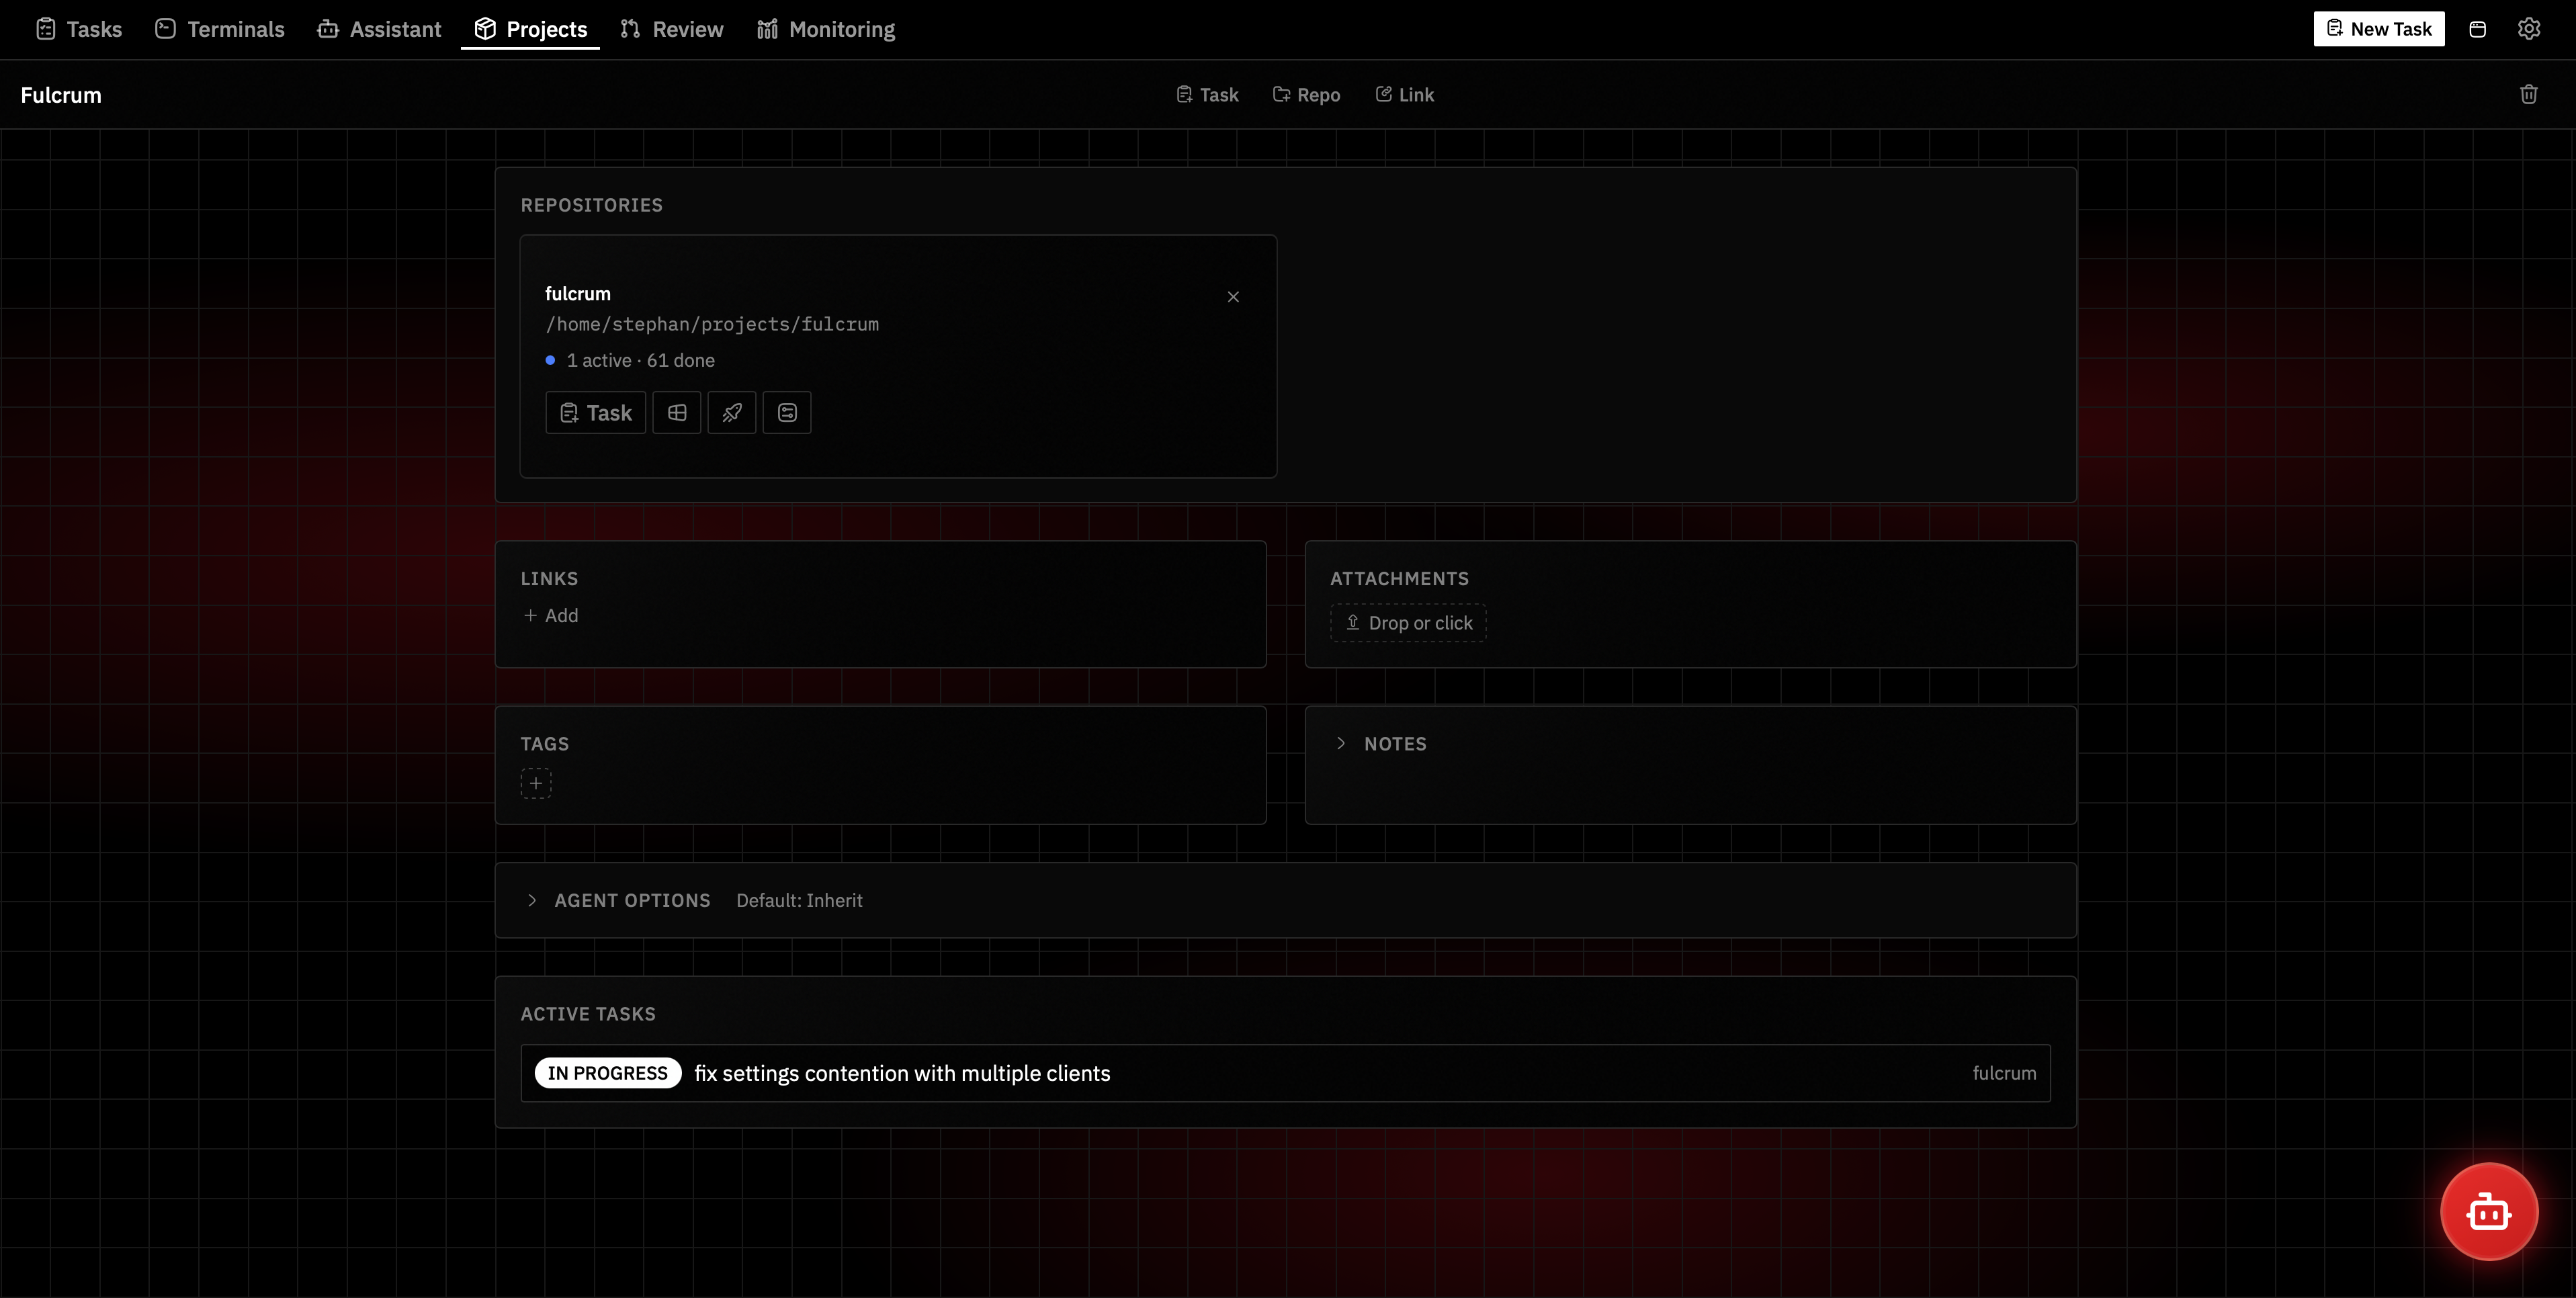Open the settings gear in top bar
The image size is (2576, 1298).
pos(2528,29)
